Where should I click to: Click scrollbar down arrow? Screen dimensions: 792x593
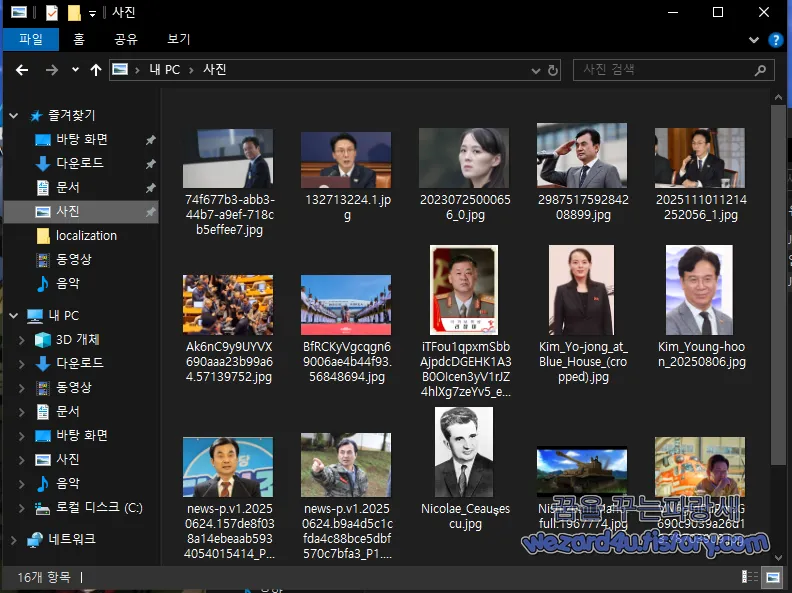pos(778,558)
